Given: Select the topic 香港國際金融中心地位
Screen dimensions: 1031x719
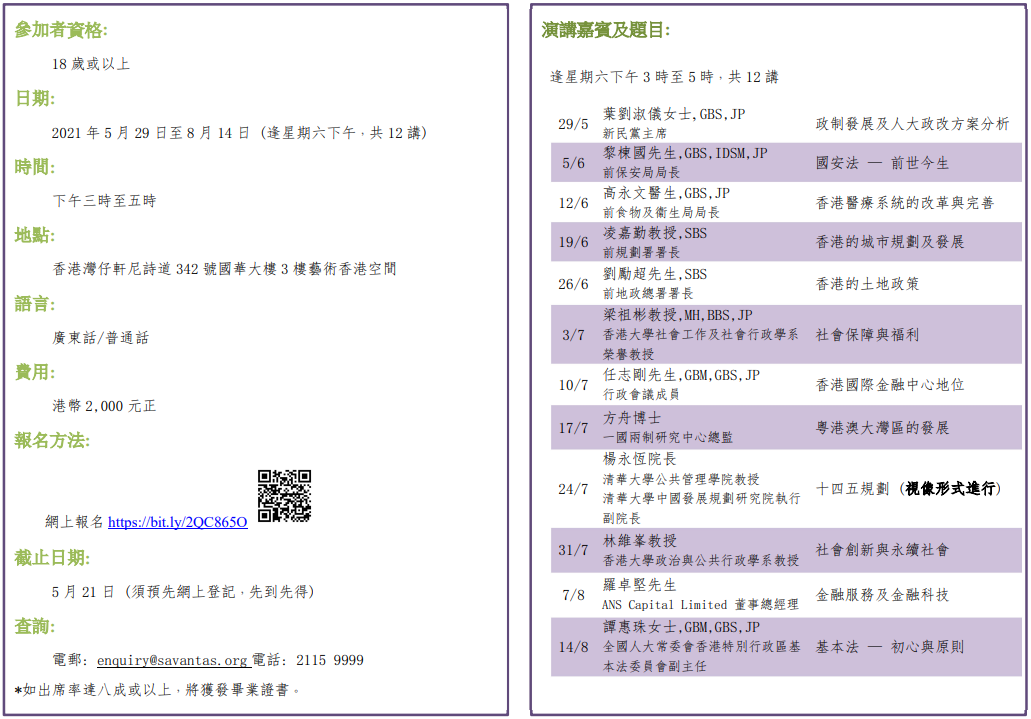Looking at the screenshot, I should 890,385.
